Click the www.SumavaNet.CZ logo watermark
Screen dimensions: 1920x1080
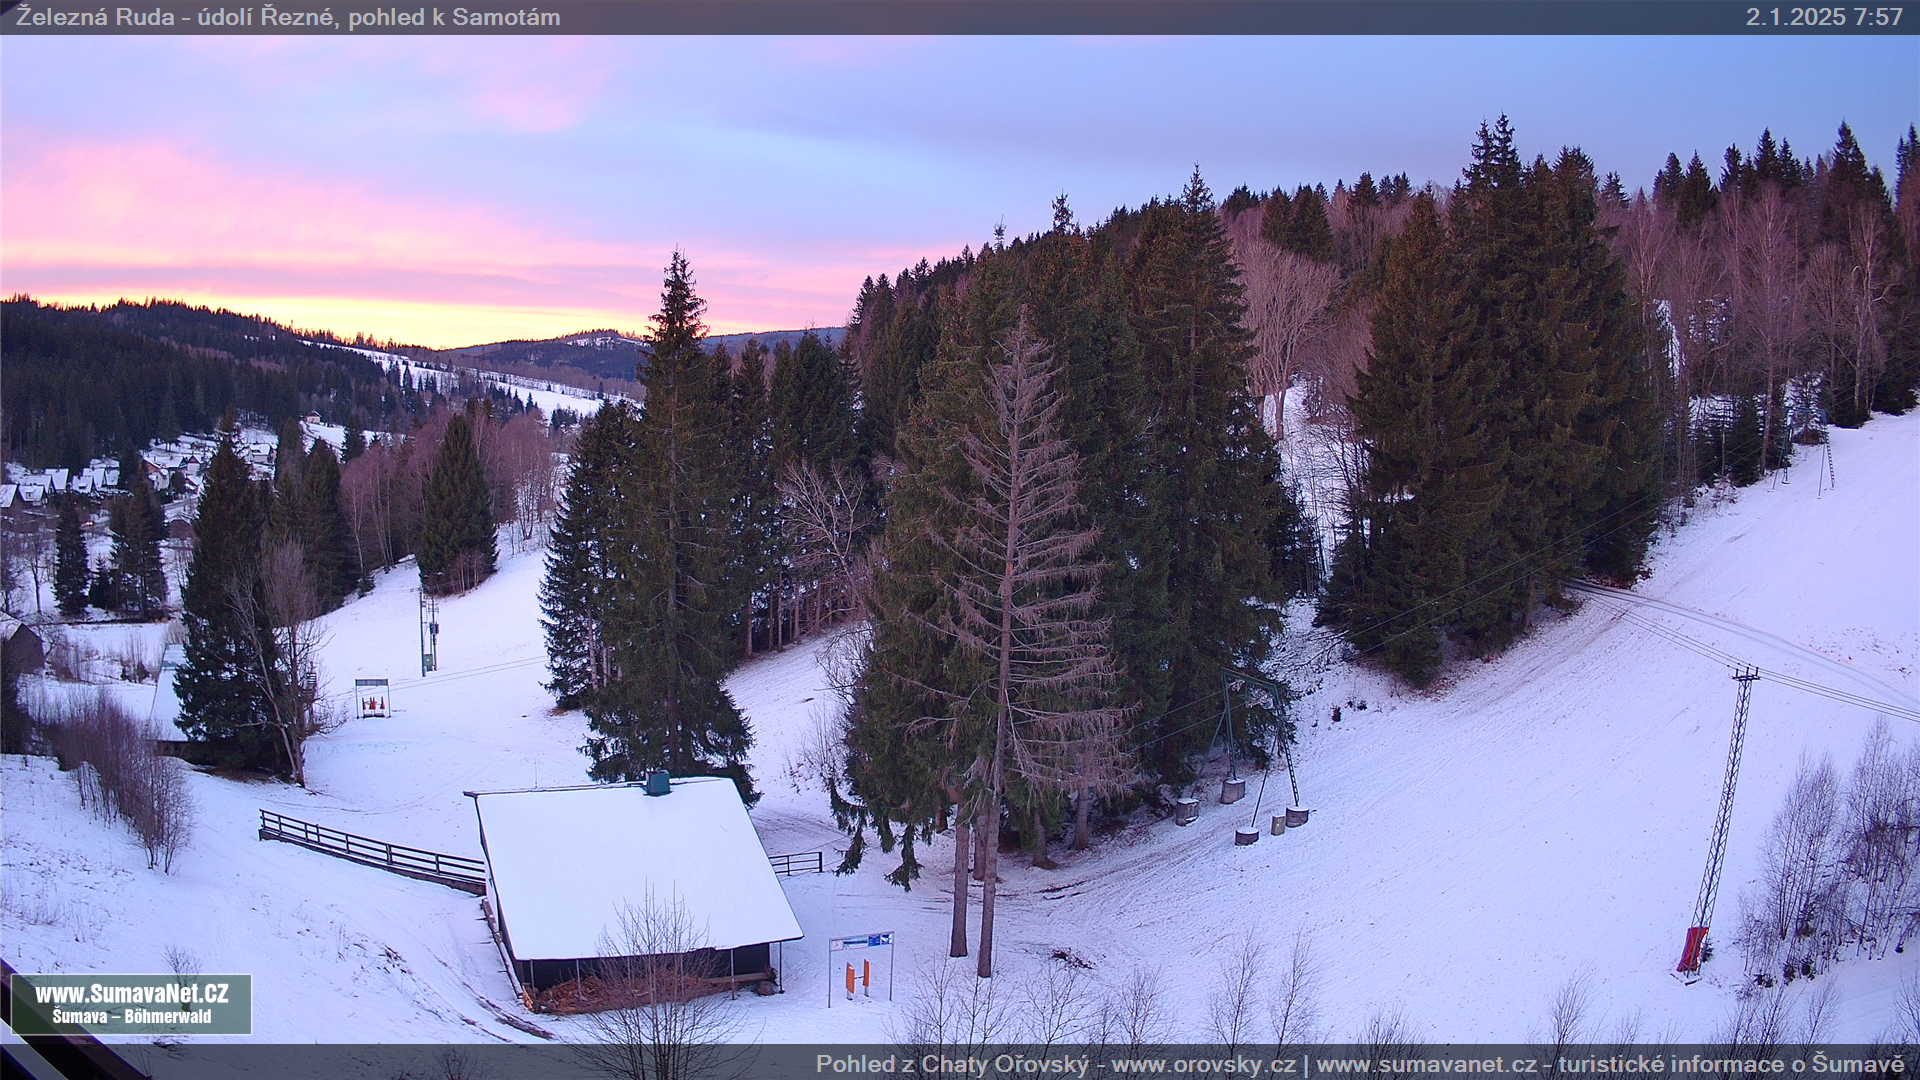[131, 994]
